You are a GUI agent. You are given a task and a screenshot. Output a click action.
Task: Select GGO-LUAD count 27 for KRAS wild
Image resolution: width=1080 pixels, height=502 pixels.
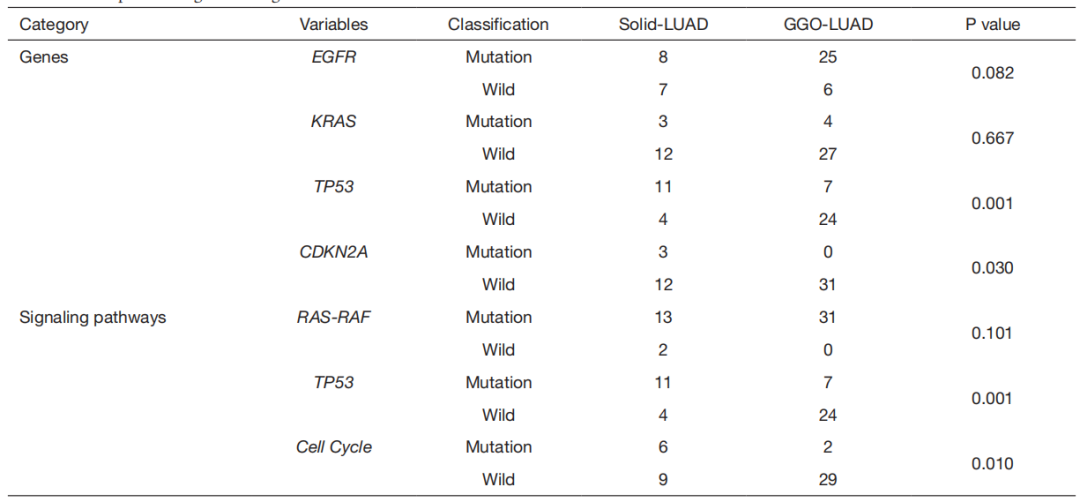[x=827, y=154]
